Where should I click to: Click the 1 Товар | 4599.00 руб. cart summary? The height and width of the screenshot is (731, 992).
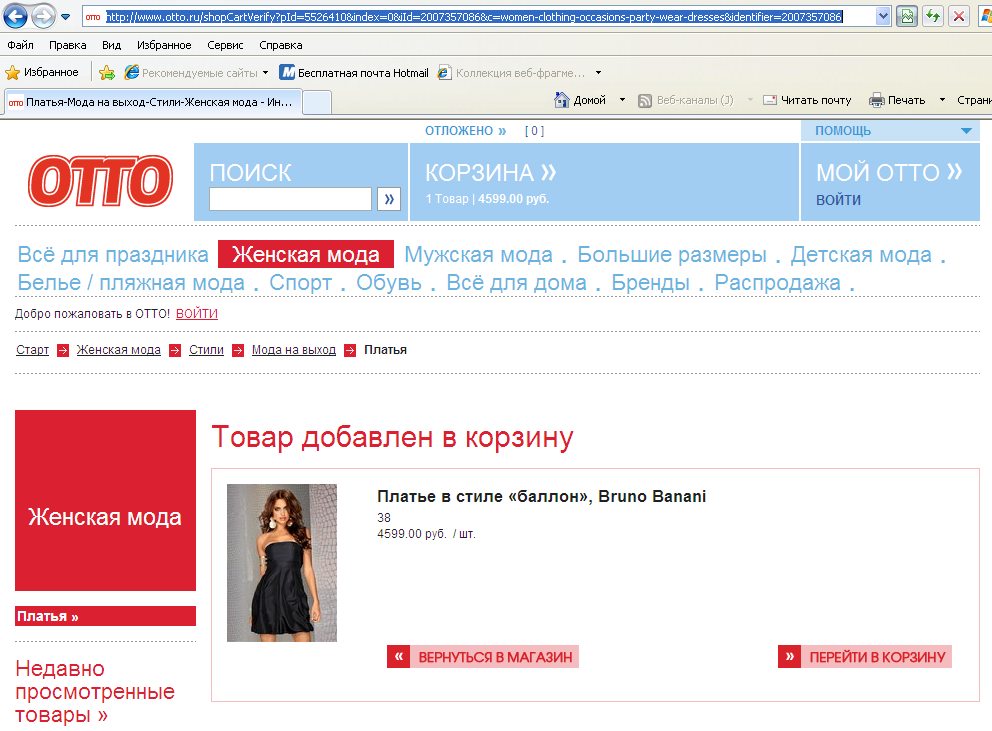coord(487,199)
